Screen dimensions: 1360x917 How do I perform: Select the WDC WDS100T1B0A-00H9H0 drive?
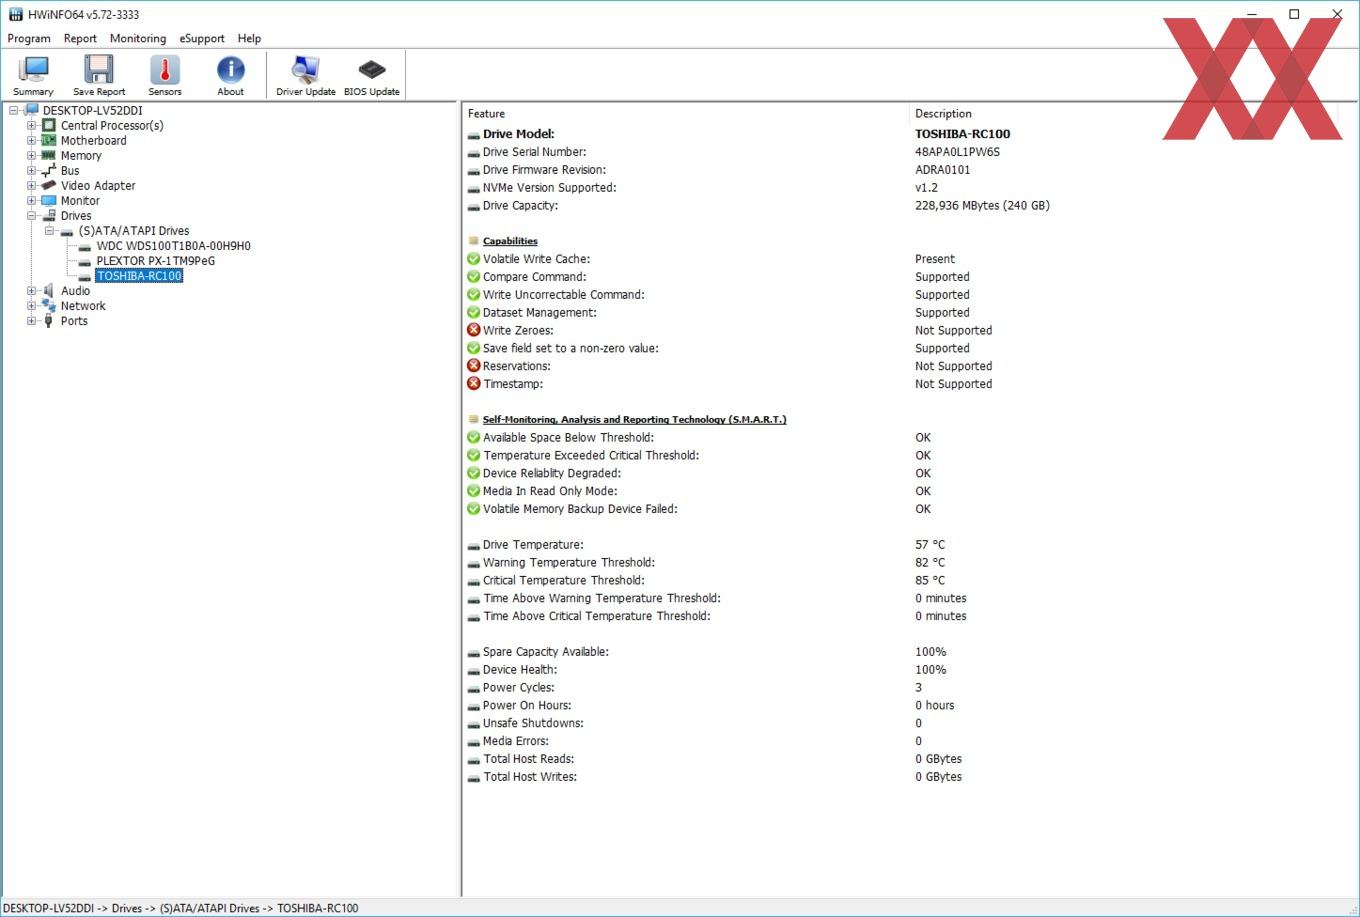[x=174, y=246]
